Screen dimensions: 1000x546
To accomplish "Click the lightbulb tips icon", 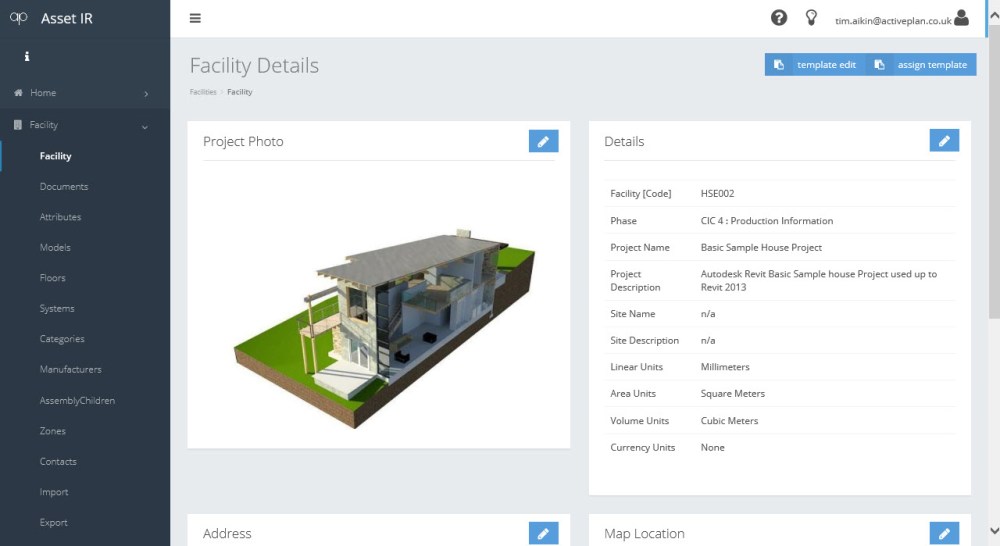I will pyautogui.click(x=811, y=18).
